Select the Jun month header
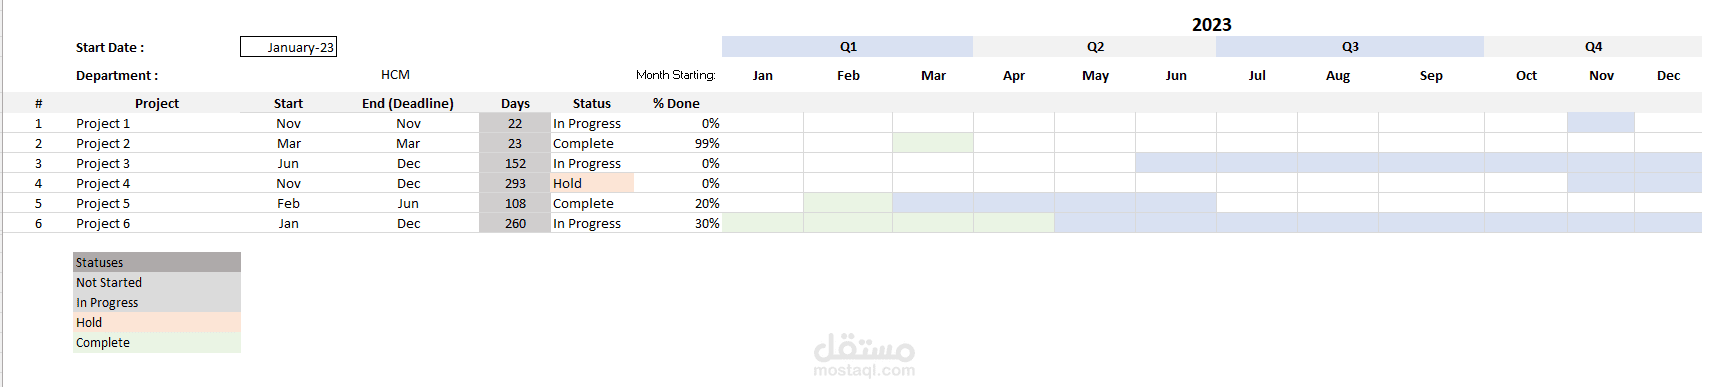Viewport: 1729px width, 387px height. (x=1176, y=75)
